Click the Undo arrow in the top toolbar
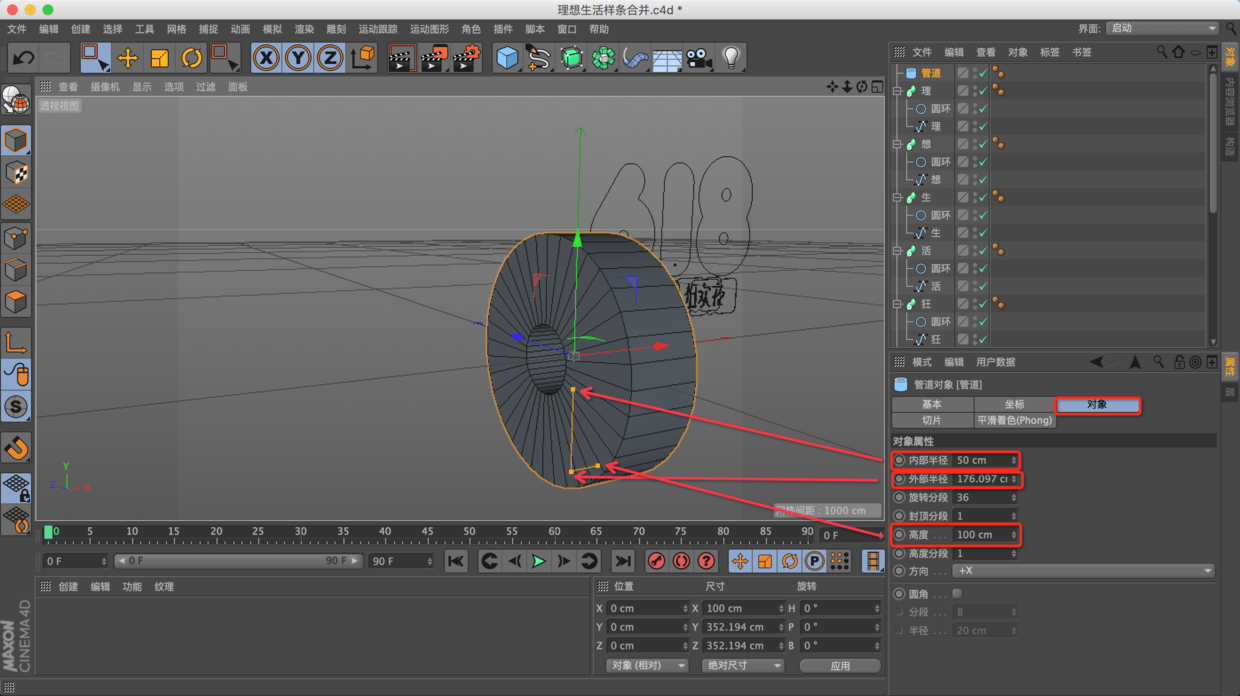The width and height of the screenshot is (1240, 696). click(x=22, y=58)
